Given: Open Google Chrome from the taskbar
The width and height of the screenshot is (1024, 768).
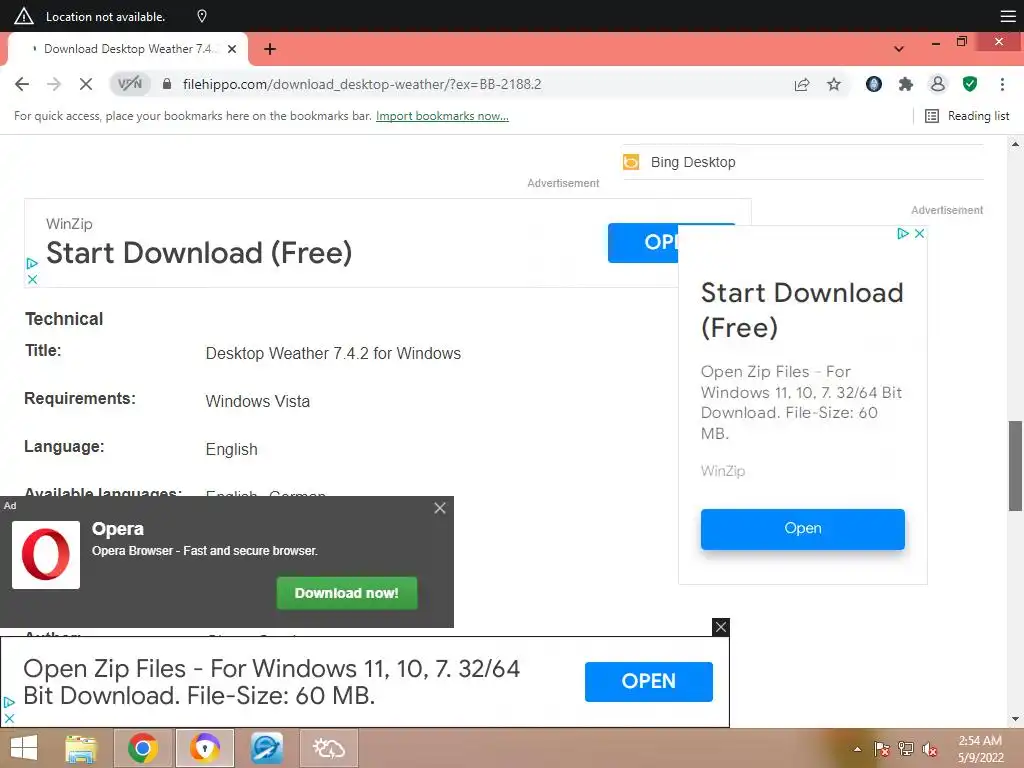Looking at the screenshot, I should tap(143, 748).
